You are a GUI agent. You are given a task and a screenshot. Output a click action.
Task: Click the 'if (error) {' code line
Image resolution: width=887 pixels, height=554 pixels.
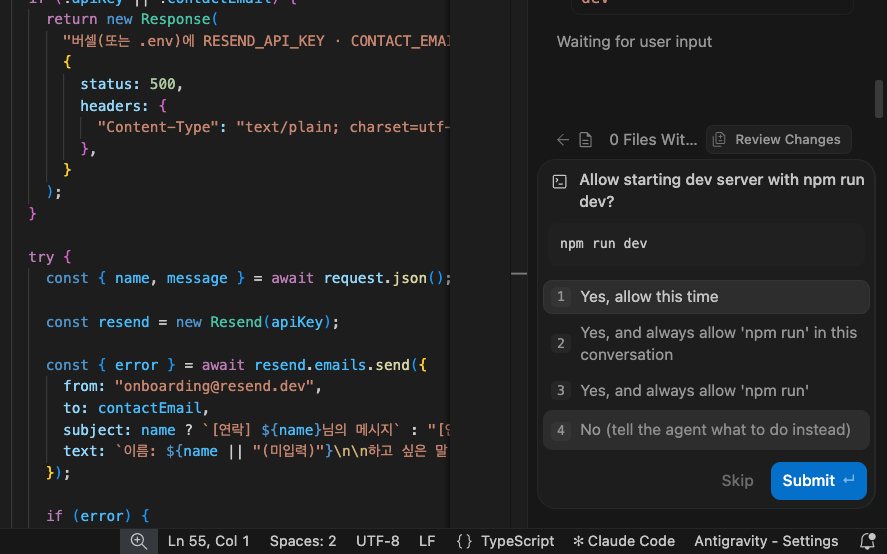point(97,516)
